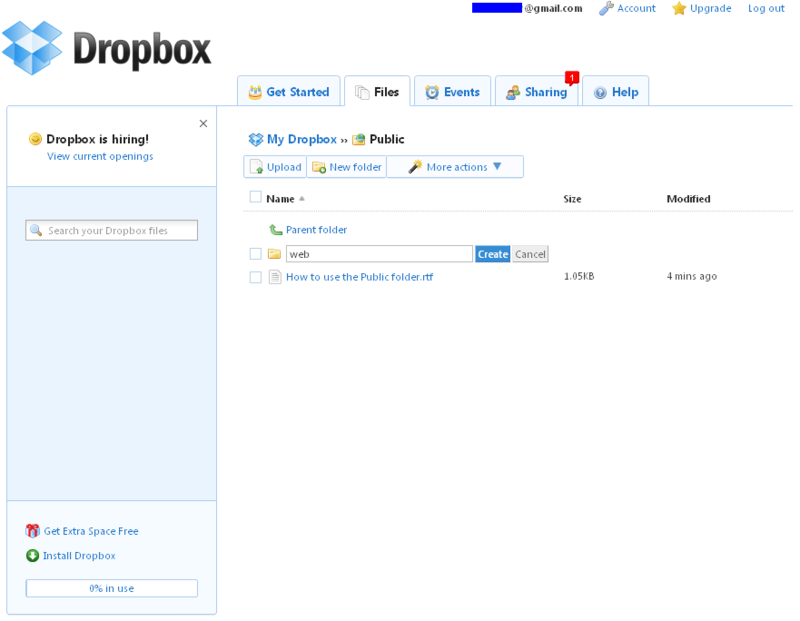Dismiss the Dropbox is hiring notice
Viewport: 800px width, 621px height.
click(x=203, y=123)
